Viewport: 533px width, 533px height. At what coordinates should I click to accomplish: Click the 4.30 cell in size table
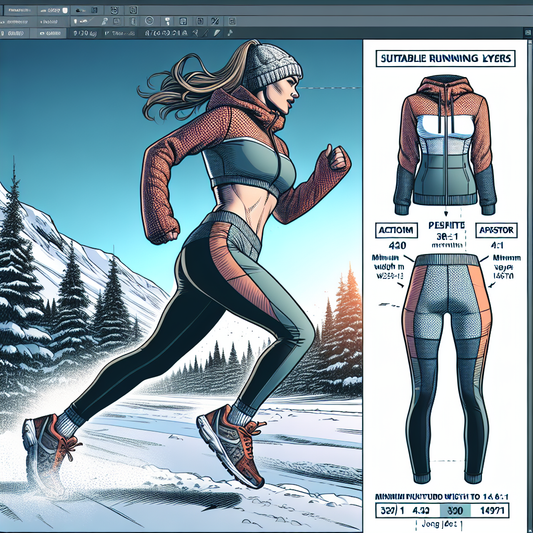(420, 510)
